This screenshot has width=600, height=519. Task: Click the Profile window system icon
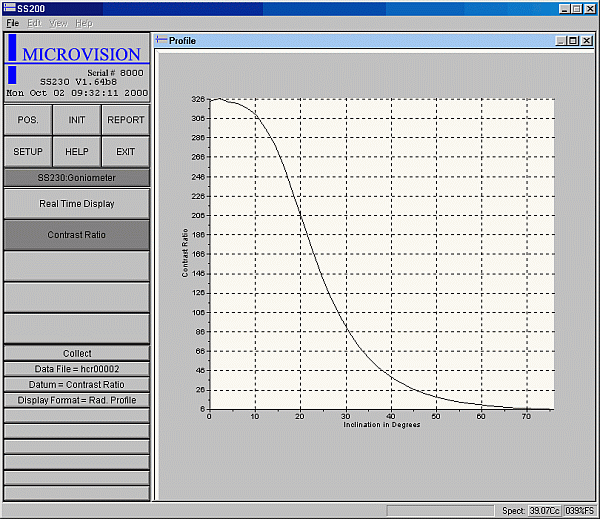[161, 40]
